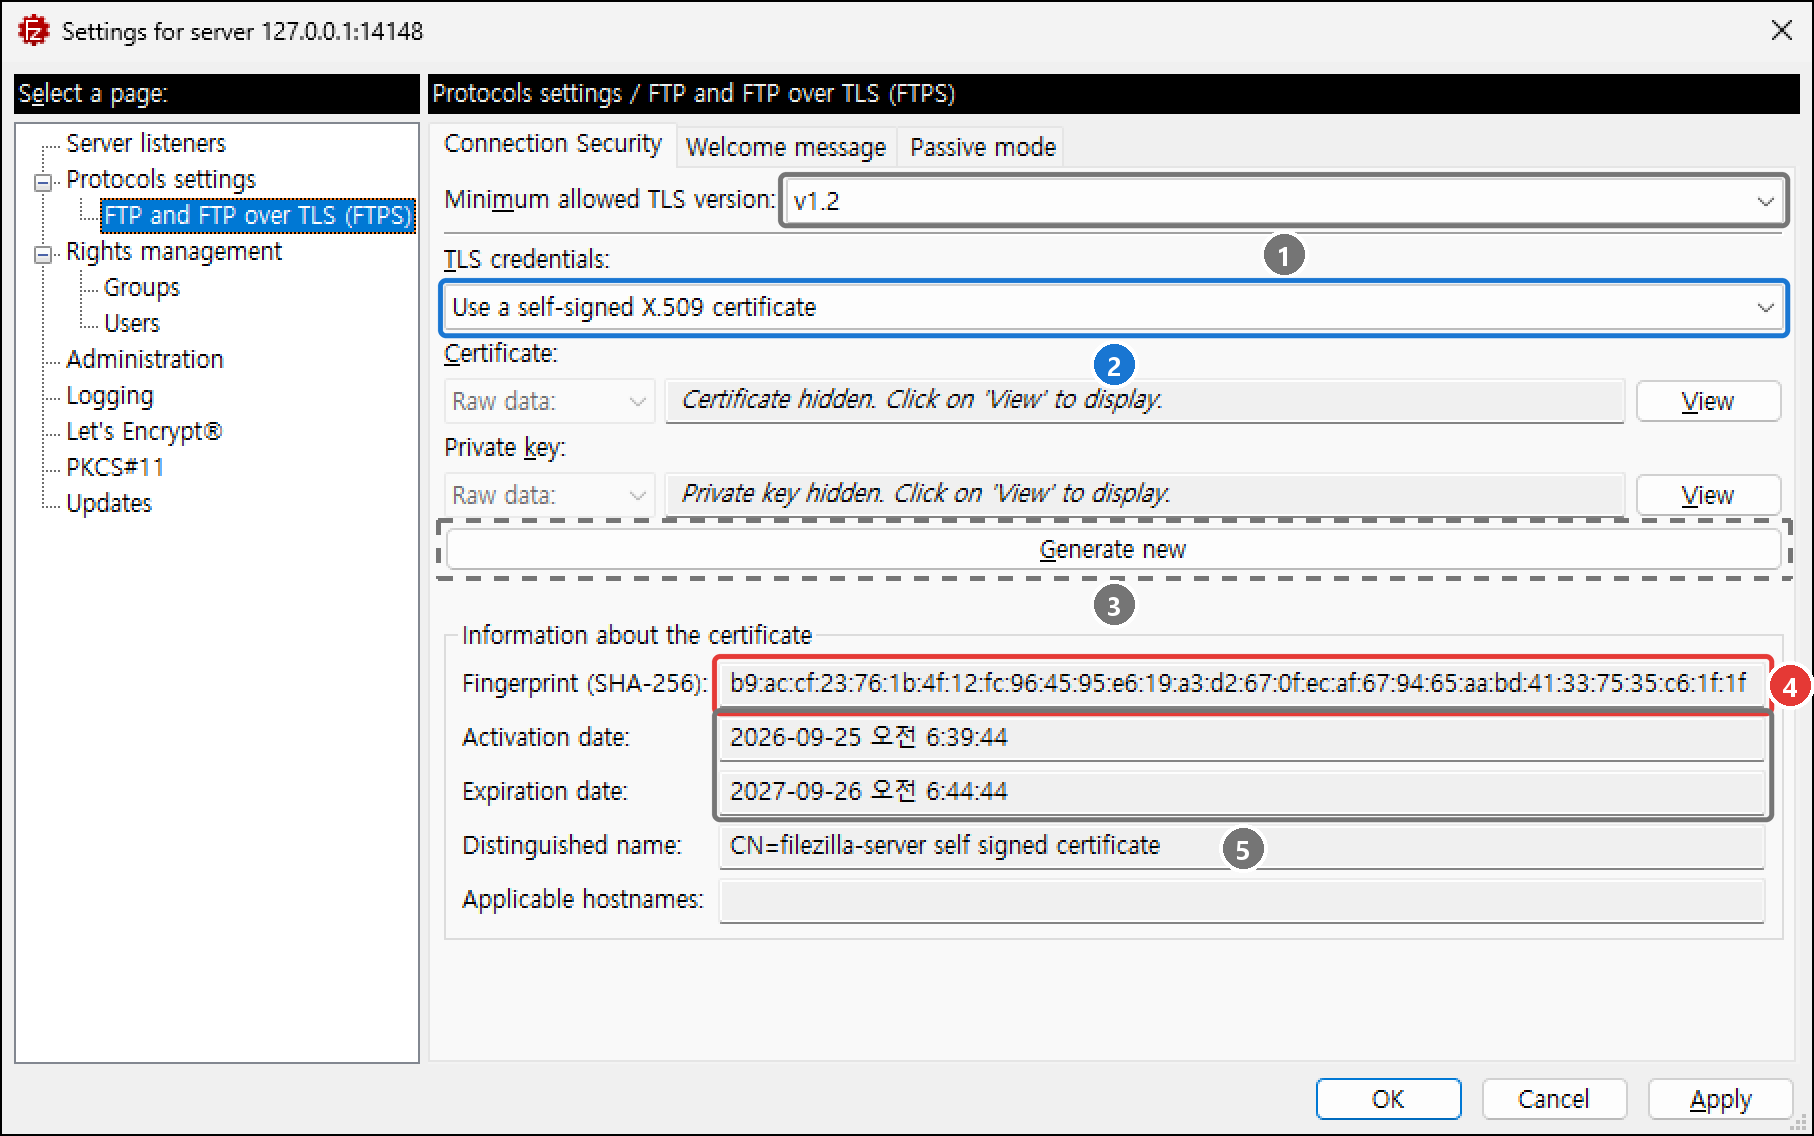Open the Logging page
This screenshot has height=1136, width=1814.
(x=110, y=395)
